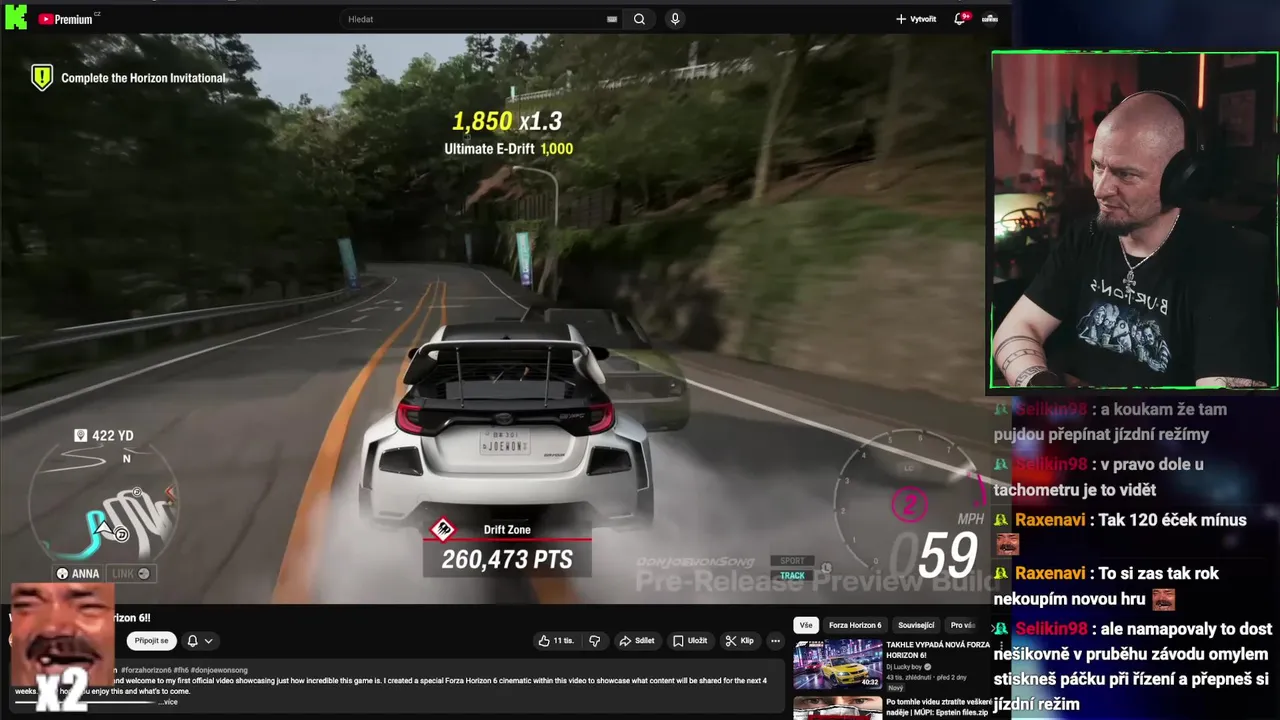The image size is (1280, 720).
Task: Click Selikin98's 'v pravo dole u' chat message
Action: pyautogui.click(x=1098, y=477)
